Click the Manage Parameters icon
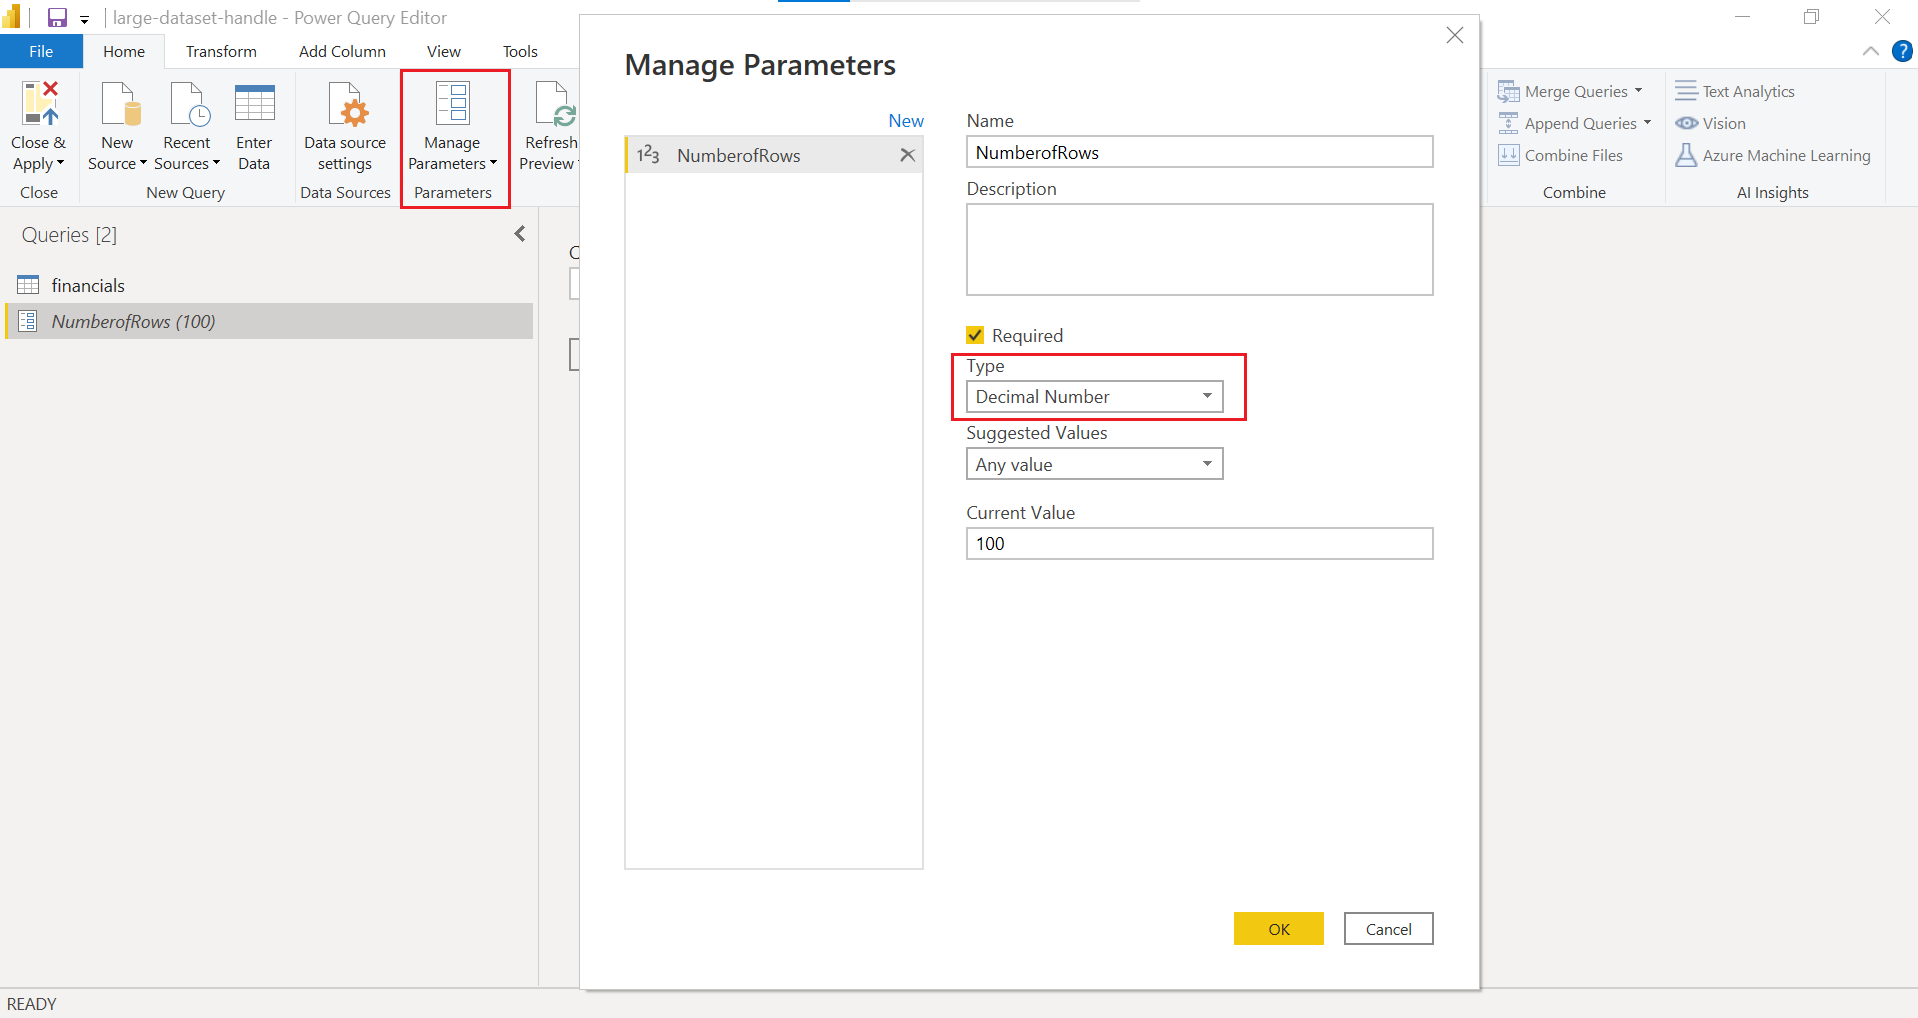This screenshot has height=1018, width=1918. (452, 104)
